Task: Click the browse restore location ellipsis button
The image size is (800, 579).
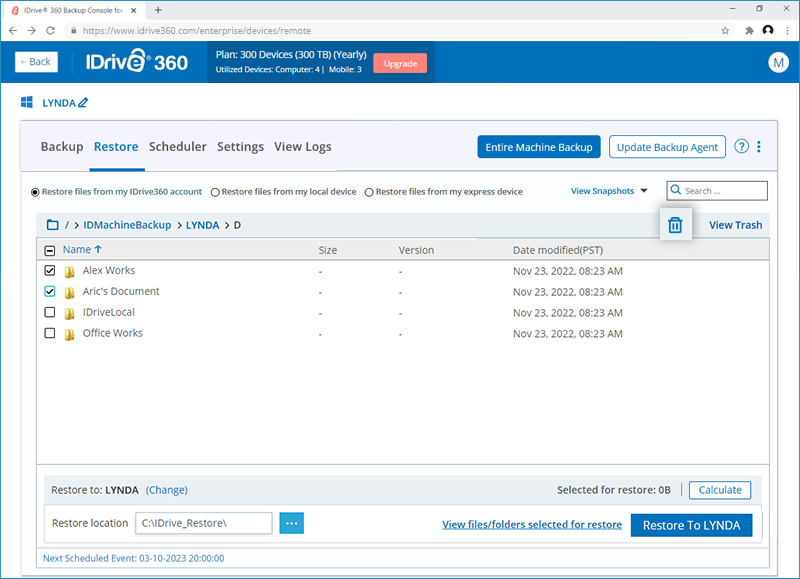Action: click(x=291, y=523)
